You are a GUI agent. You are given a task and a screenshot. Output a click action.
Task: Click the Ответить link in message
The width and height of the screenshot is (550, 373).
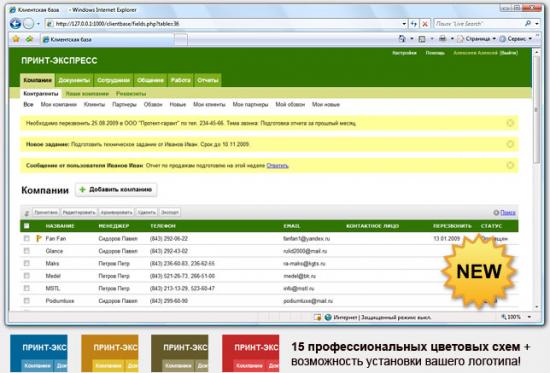pyautogui.click(x=277, y=165)
